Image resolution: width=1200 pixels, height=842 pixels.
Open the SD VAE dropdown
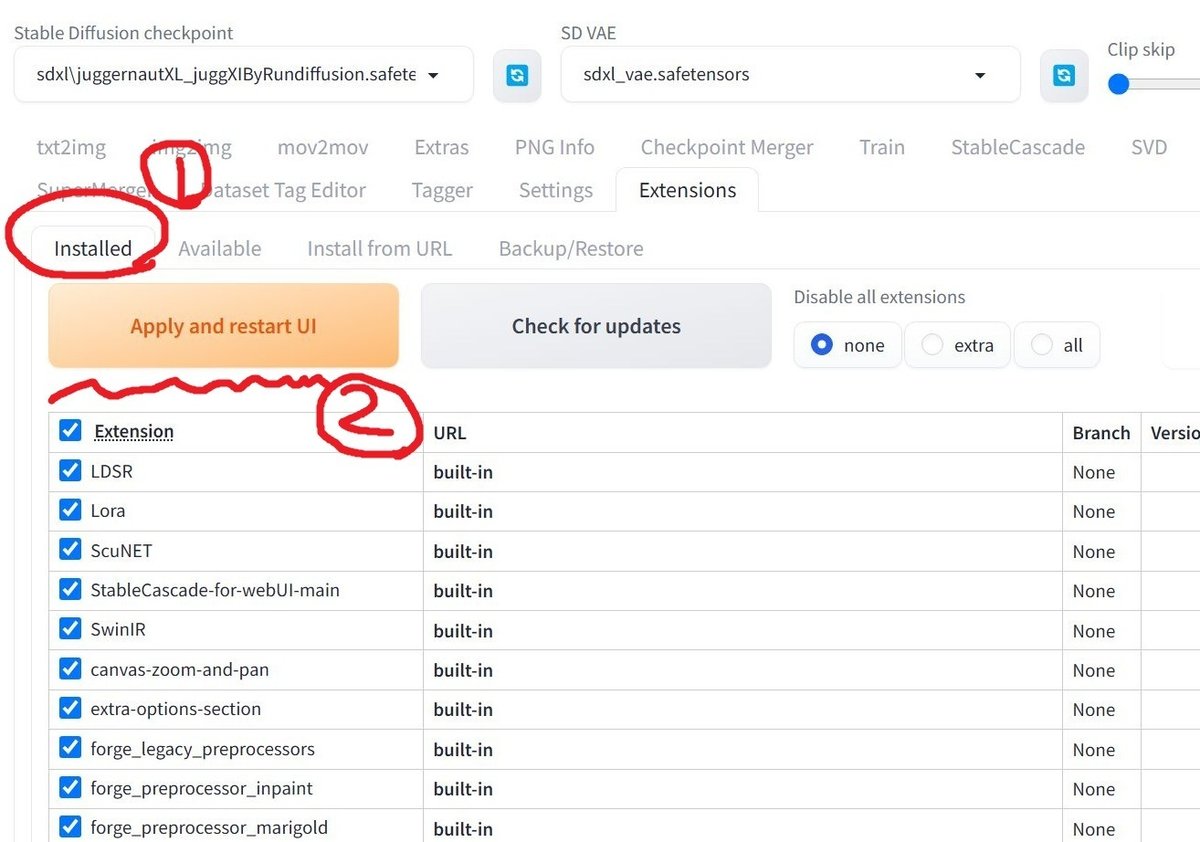pos(790,74)
